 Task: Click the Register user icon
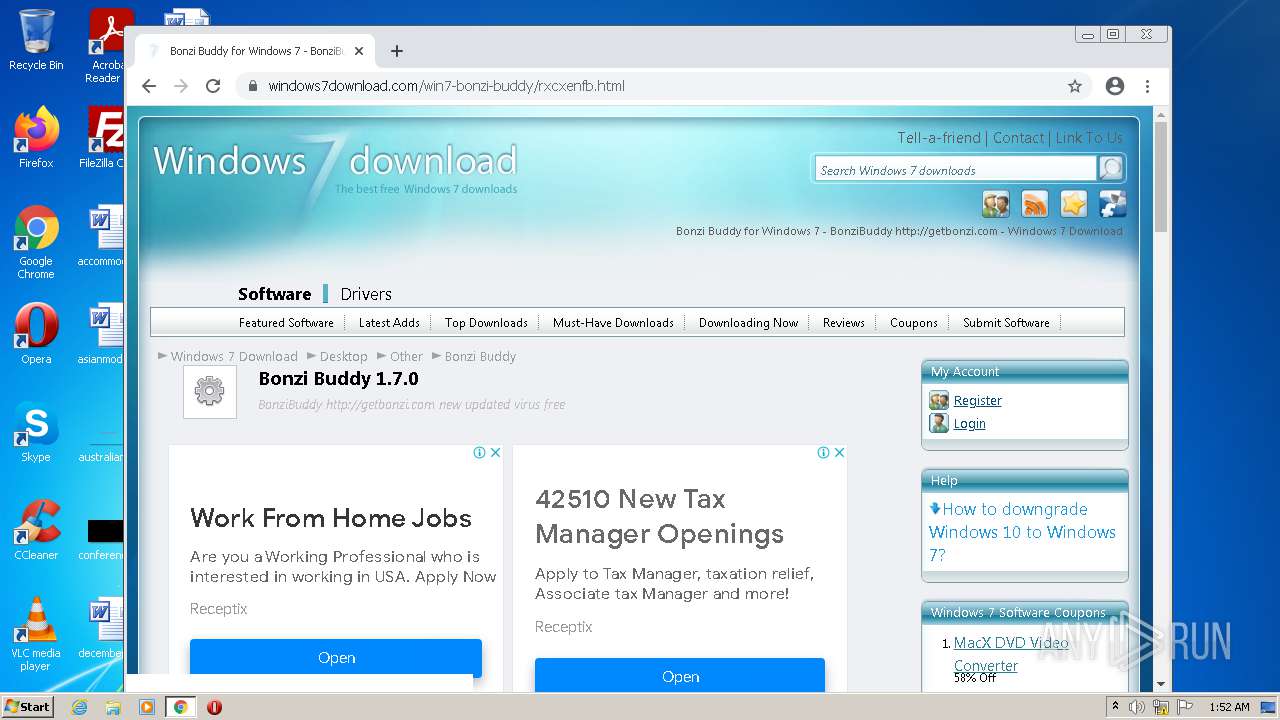tap(939, 400)
